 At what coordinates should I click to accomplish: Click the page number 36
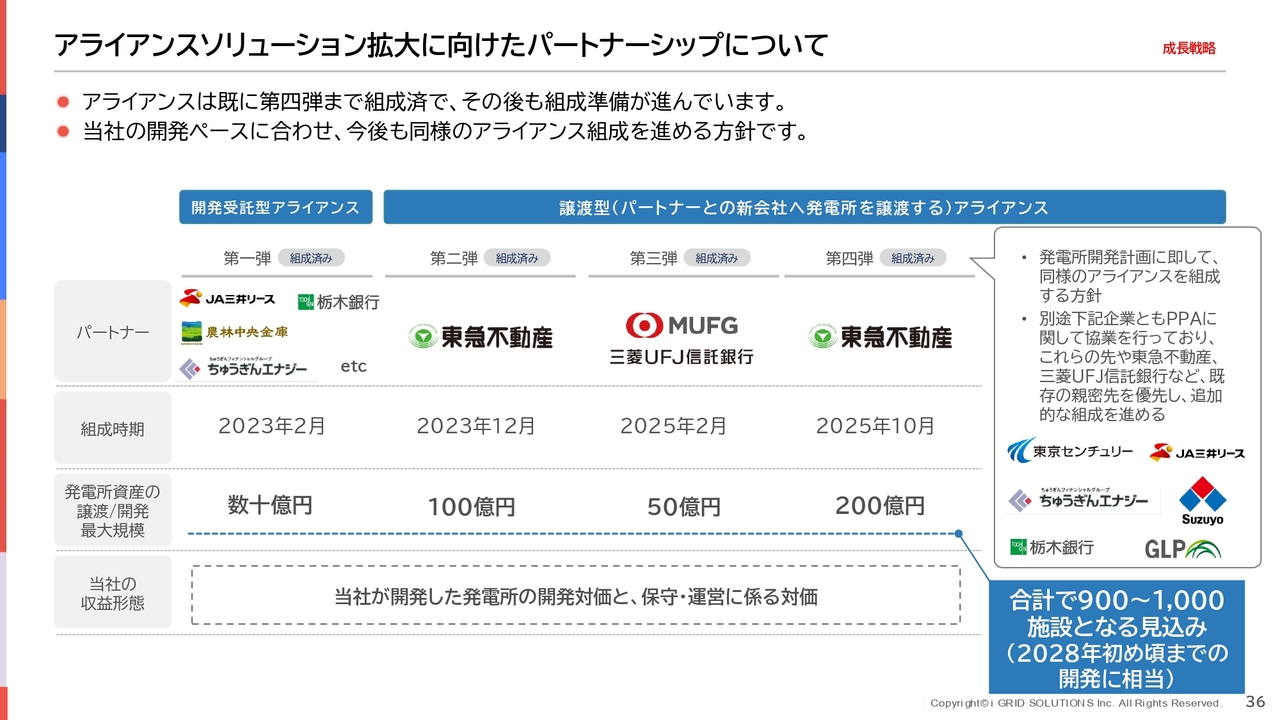pos(1256,702)
